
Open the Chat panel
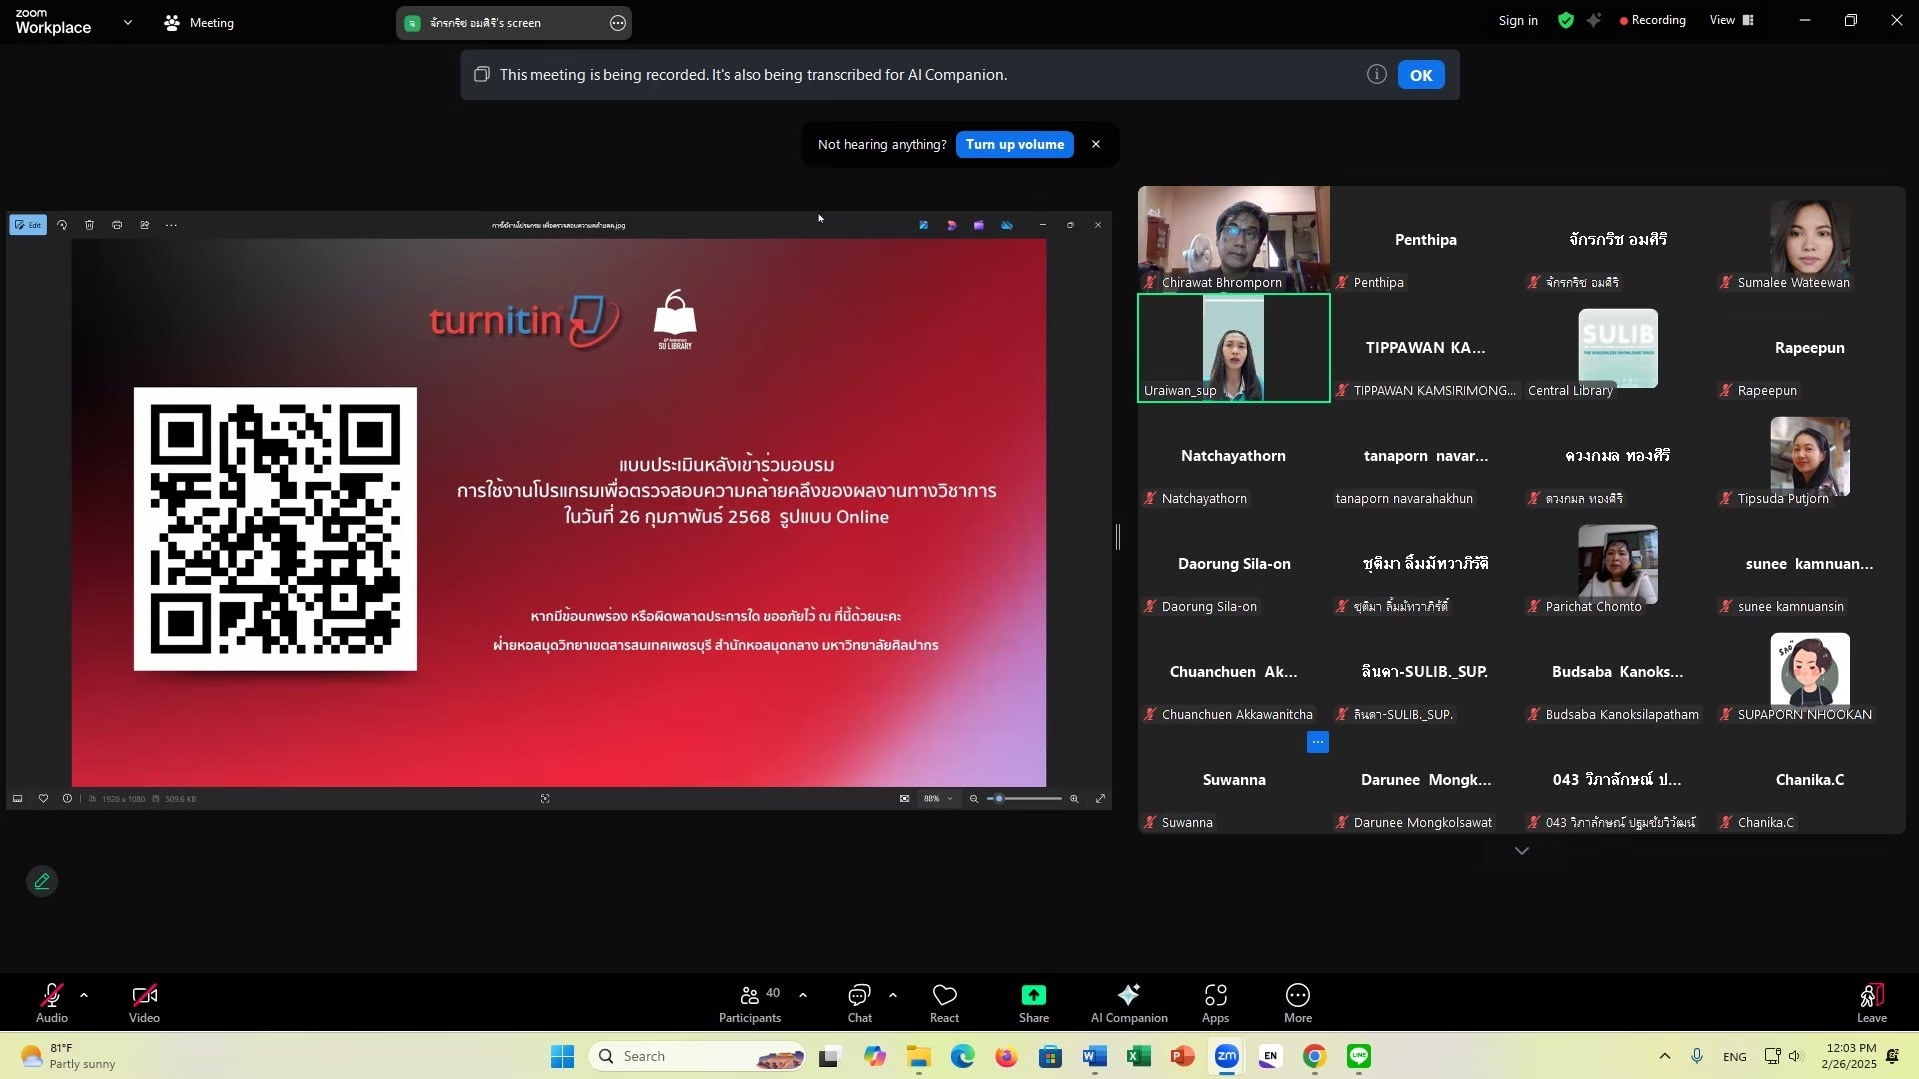click(860, 1003)
